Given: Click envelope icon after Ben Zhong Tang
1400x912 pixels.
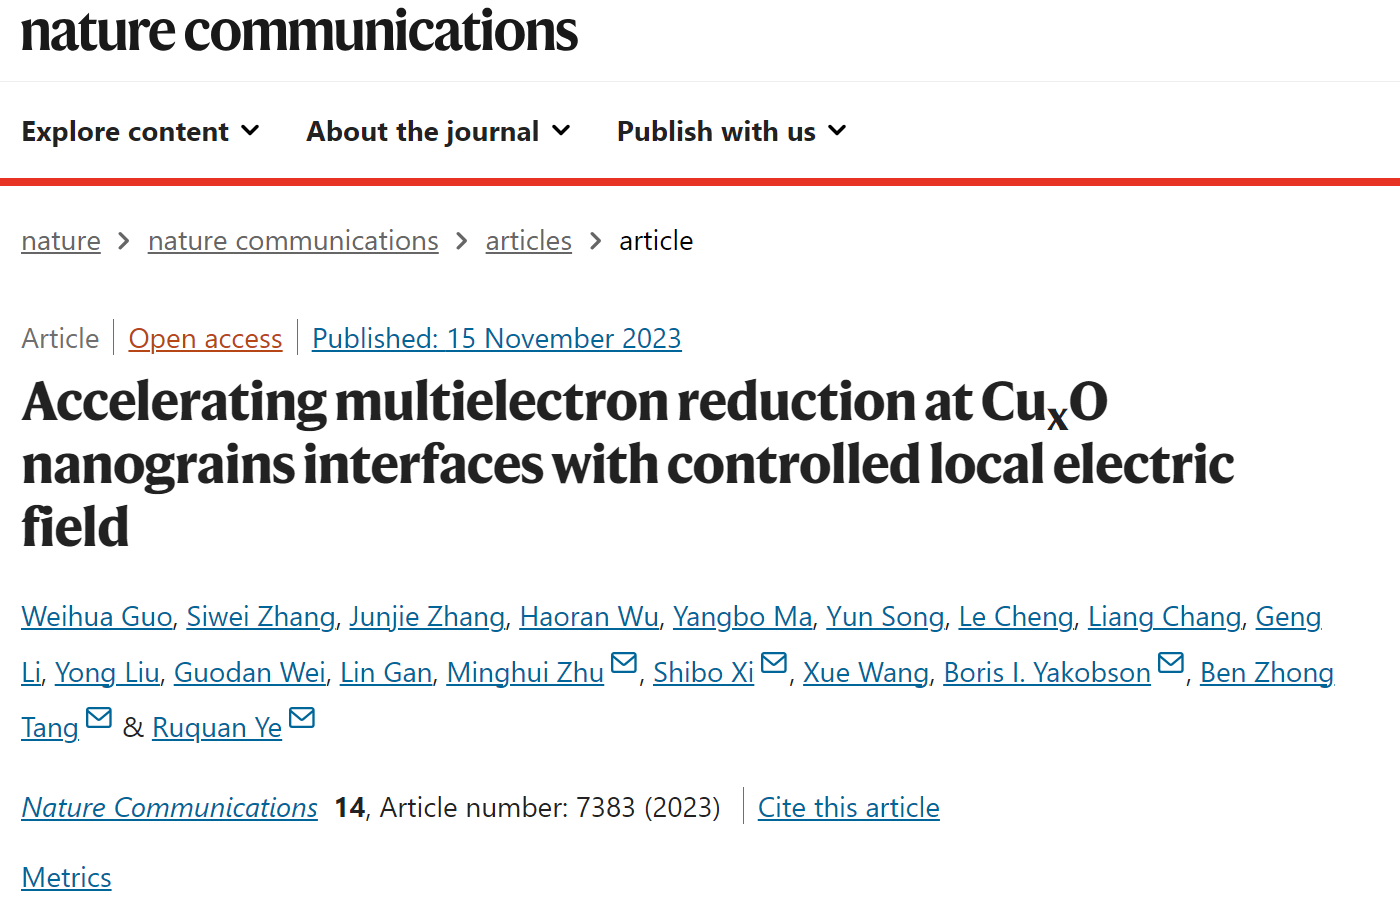Looking at the screenshot, I should click(x=99, y=718).
